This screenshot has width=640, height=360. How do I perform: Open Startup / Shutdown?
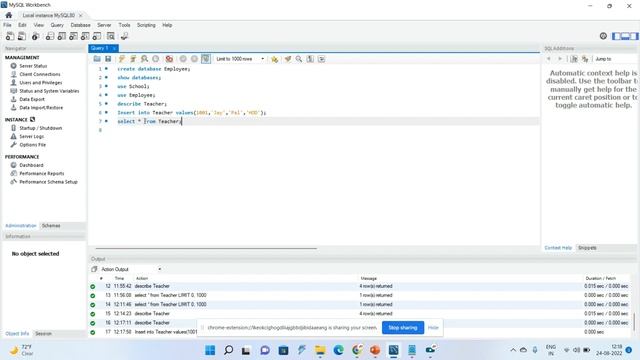tap(40, 128)
